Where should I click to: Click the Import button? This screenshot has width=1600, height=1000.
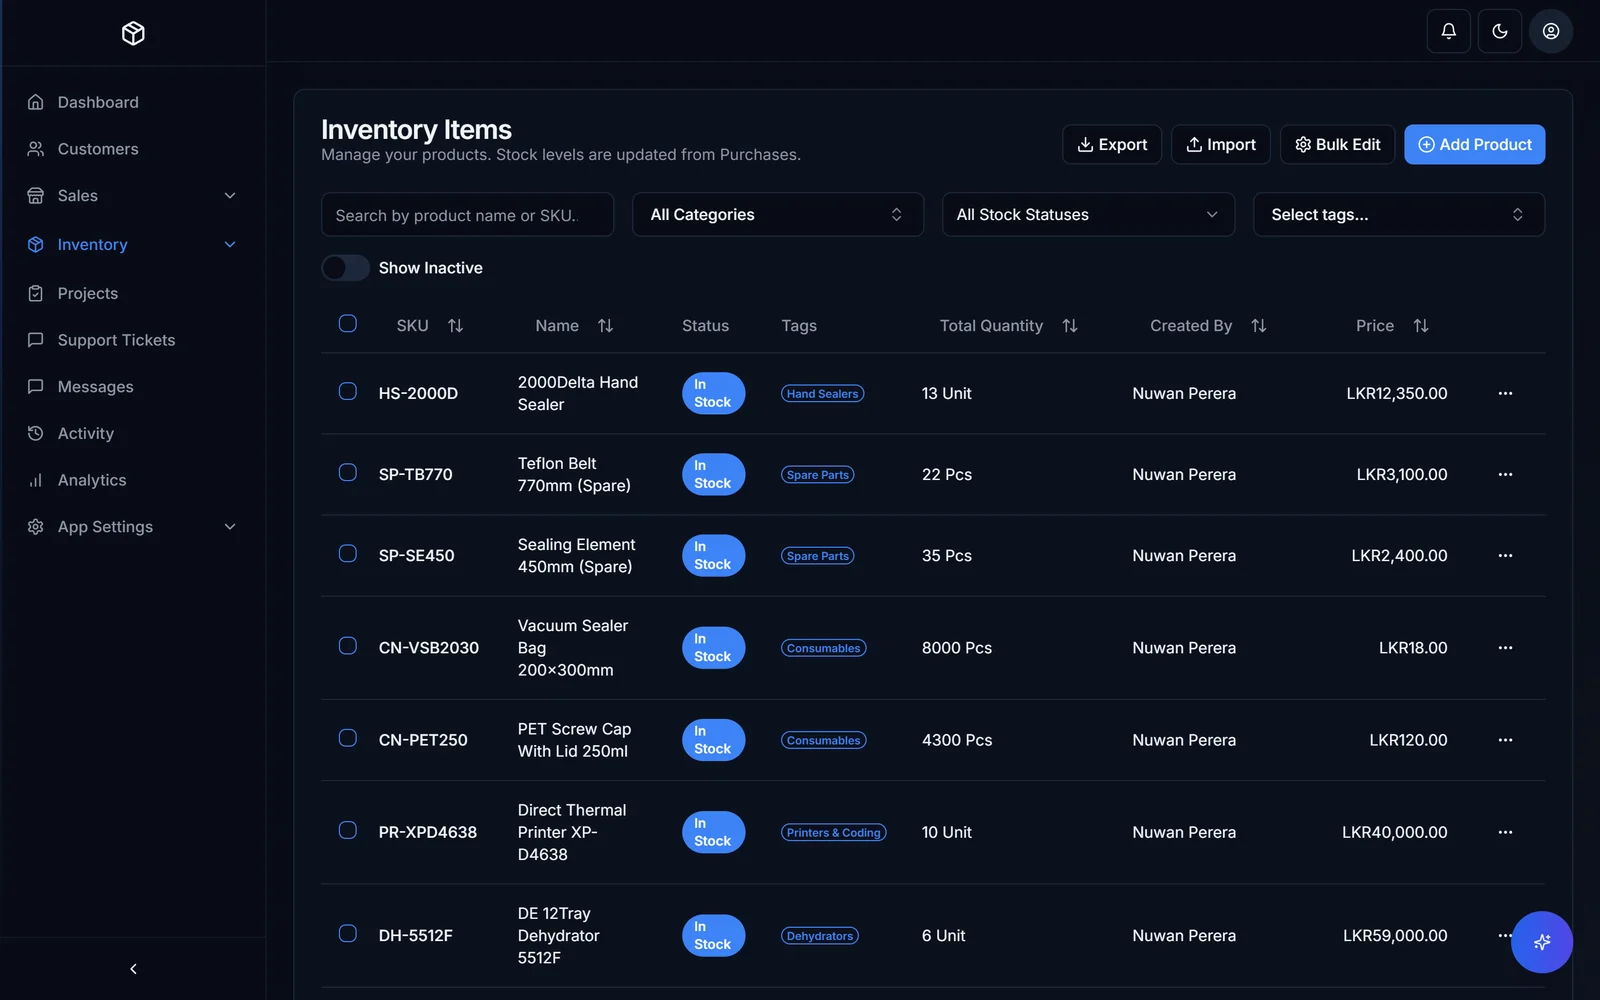(1220, 144)
